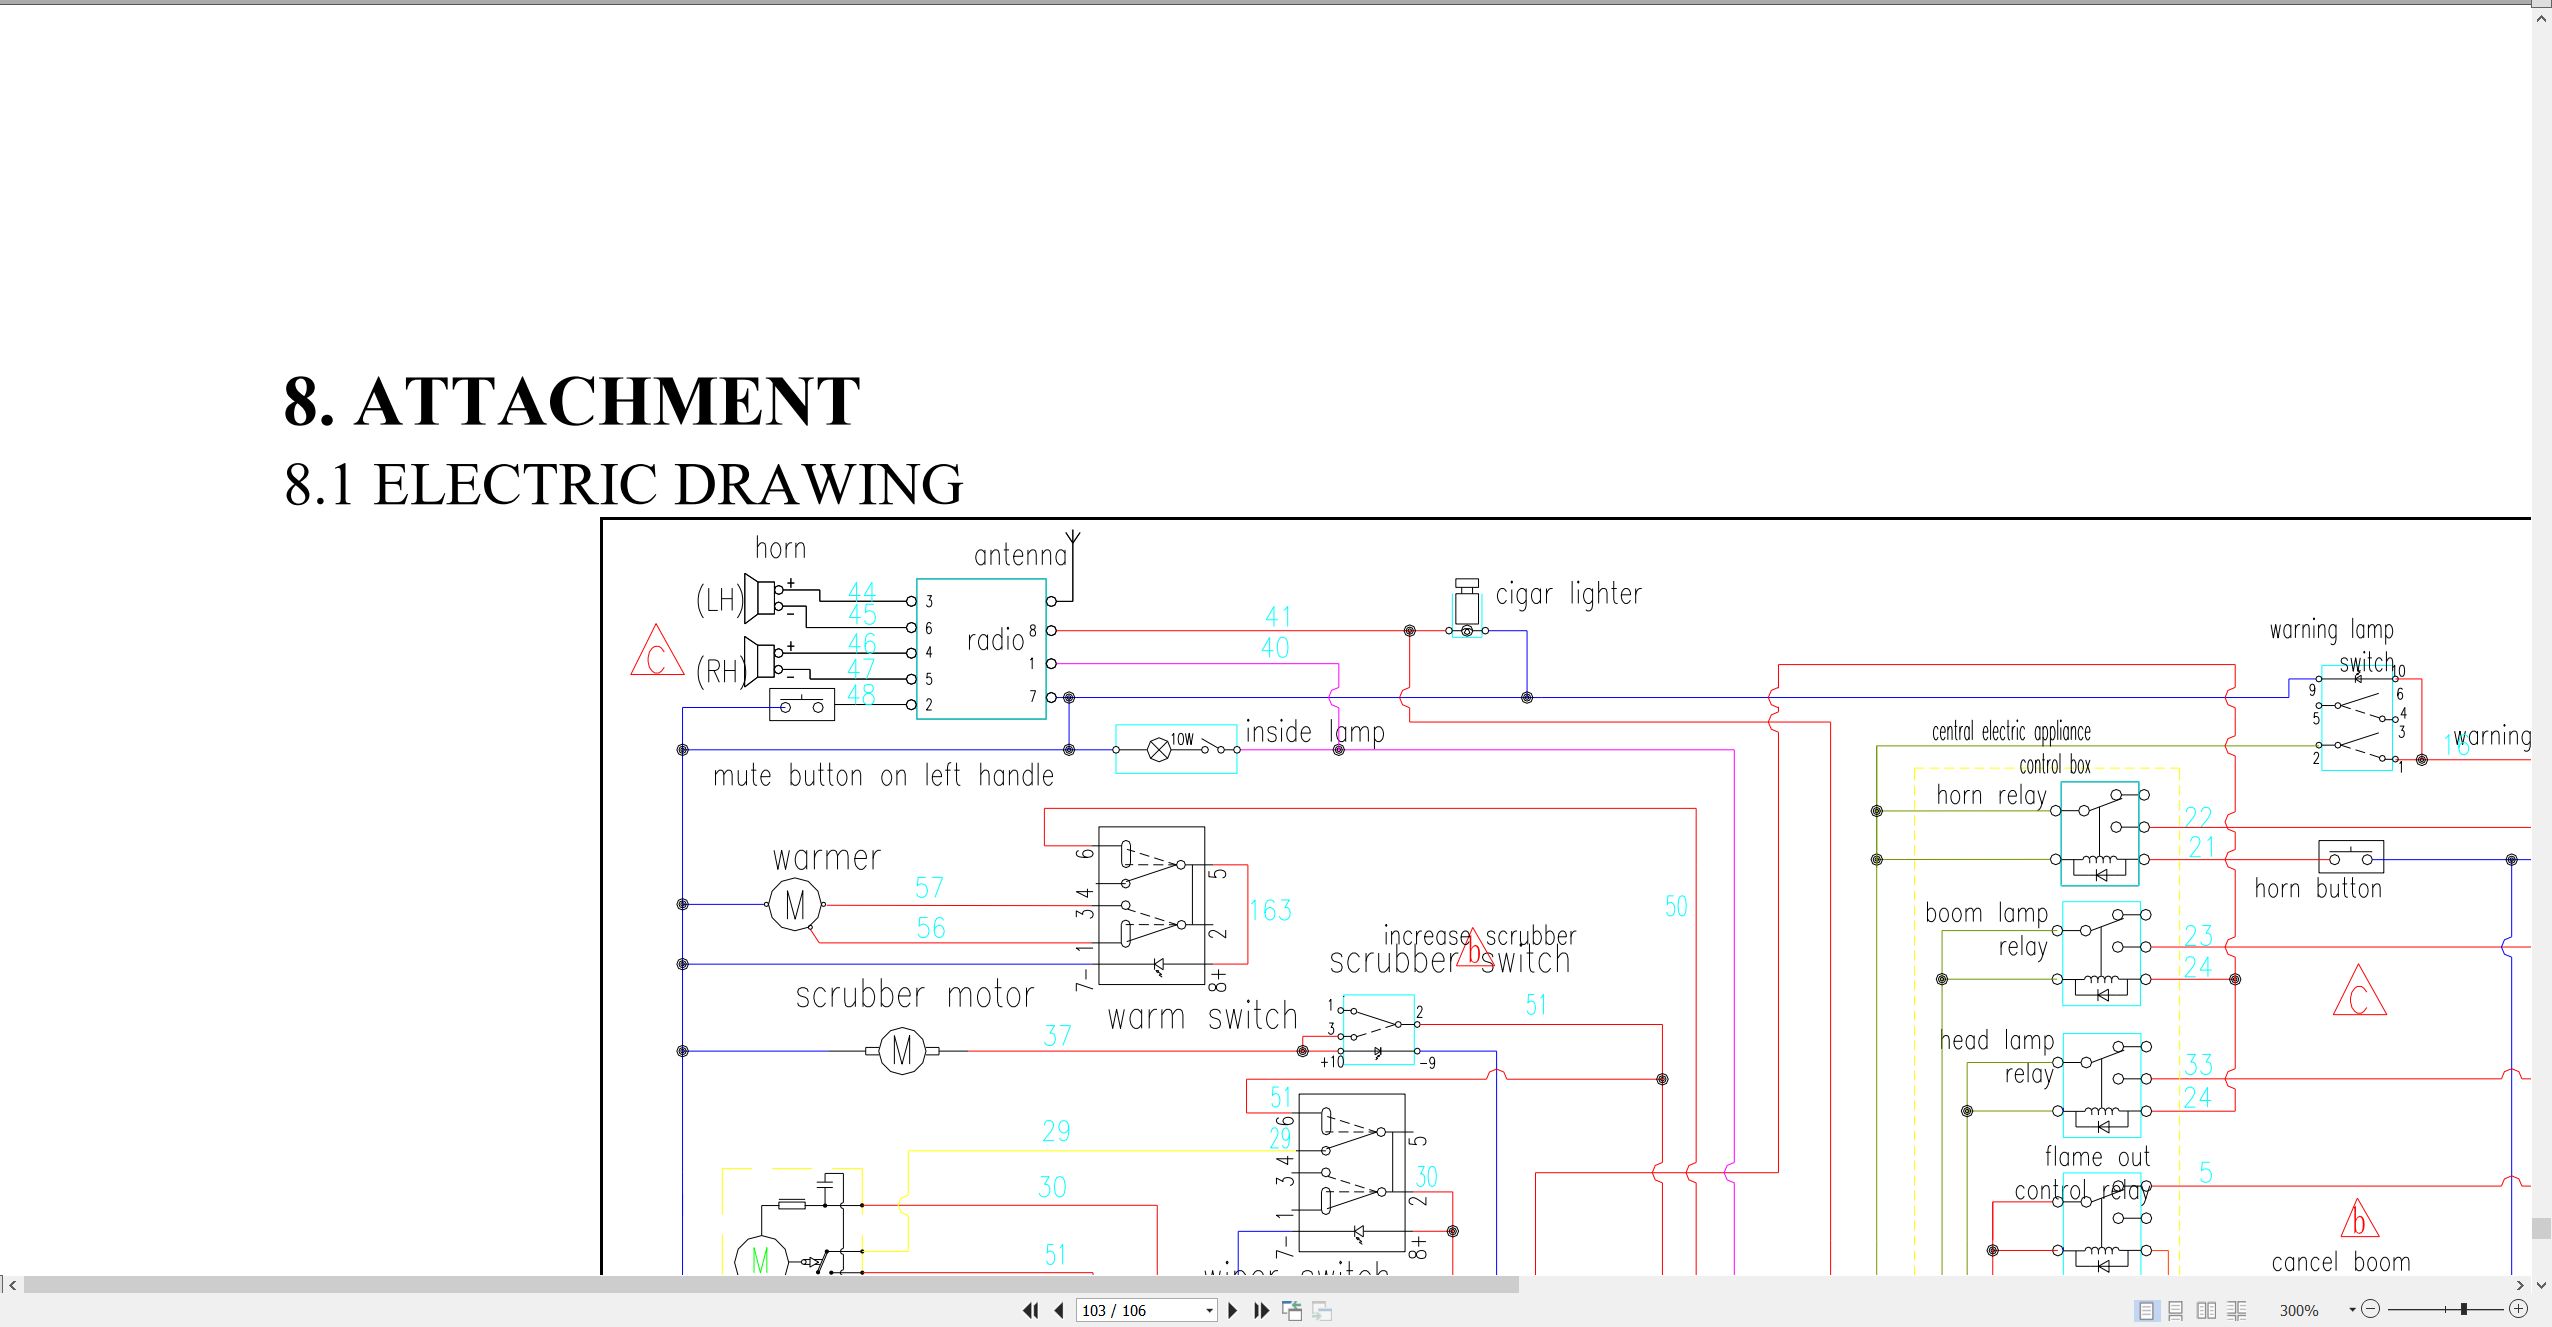Click the 'scrubber motor' label
This screenshot has height=1327, width=2552.
914,995
